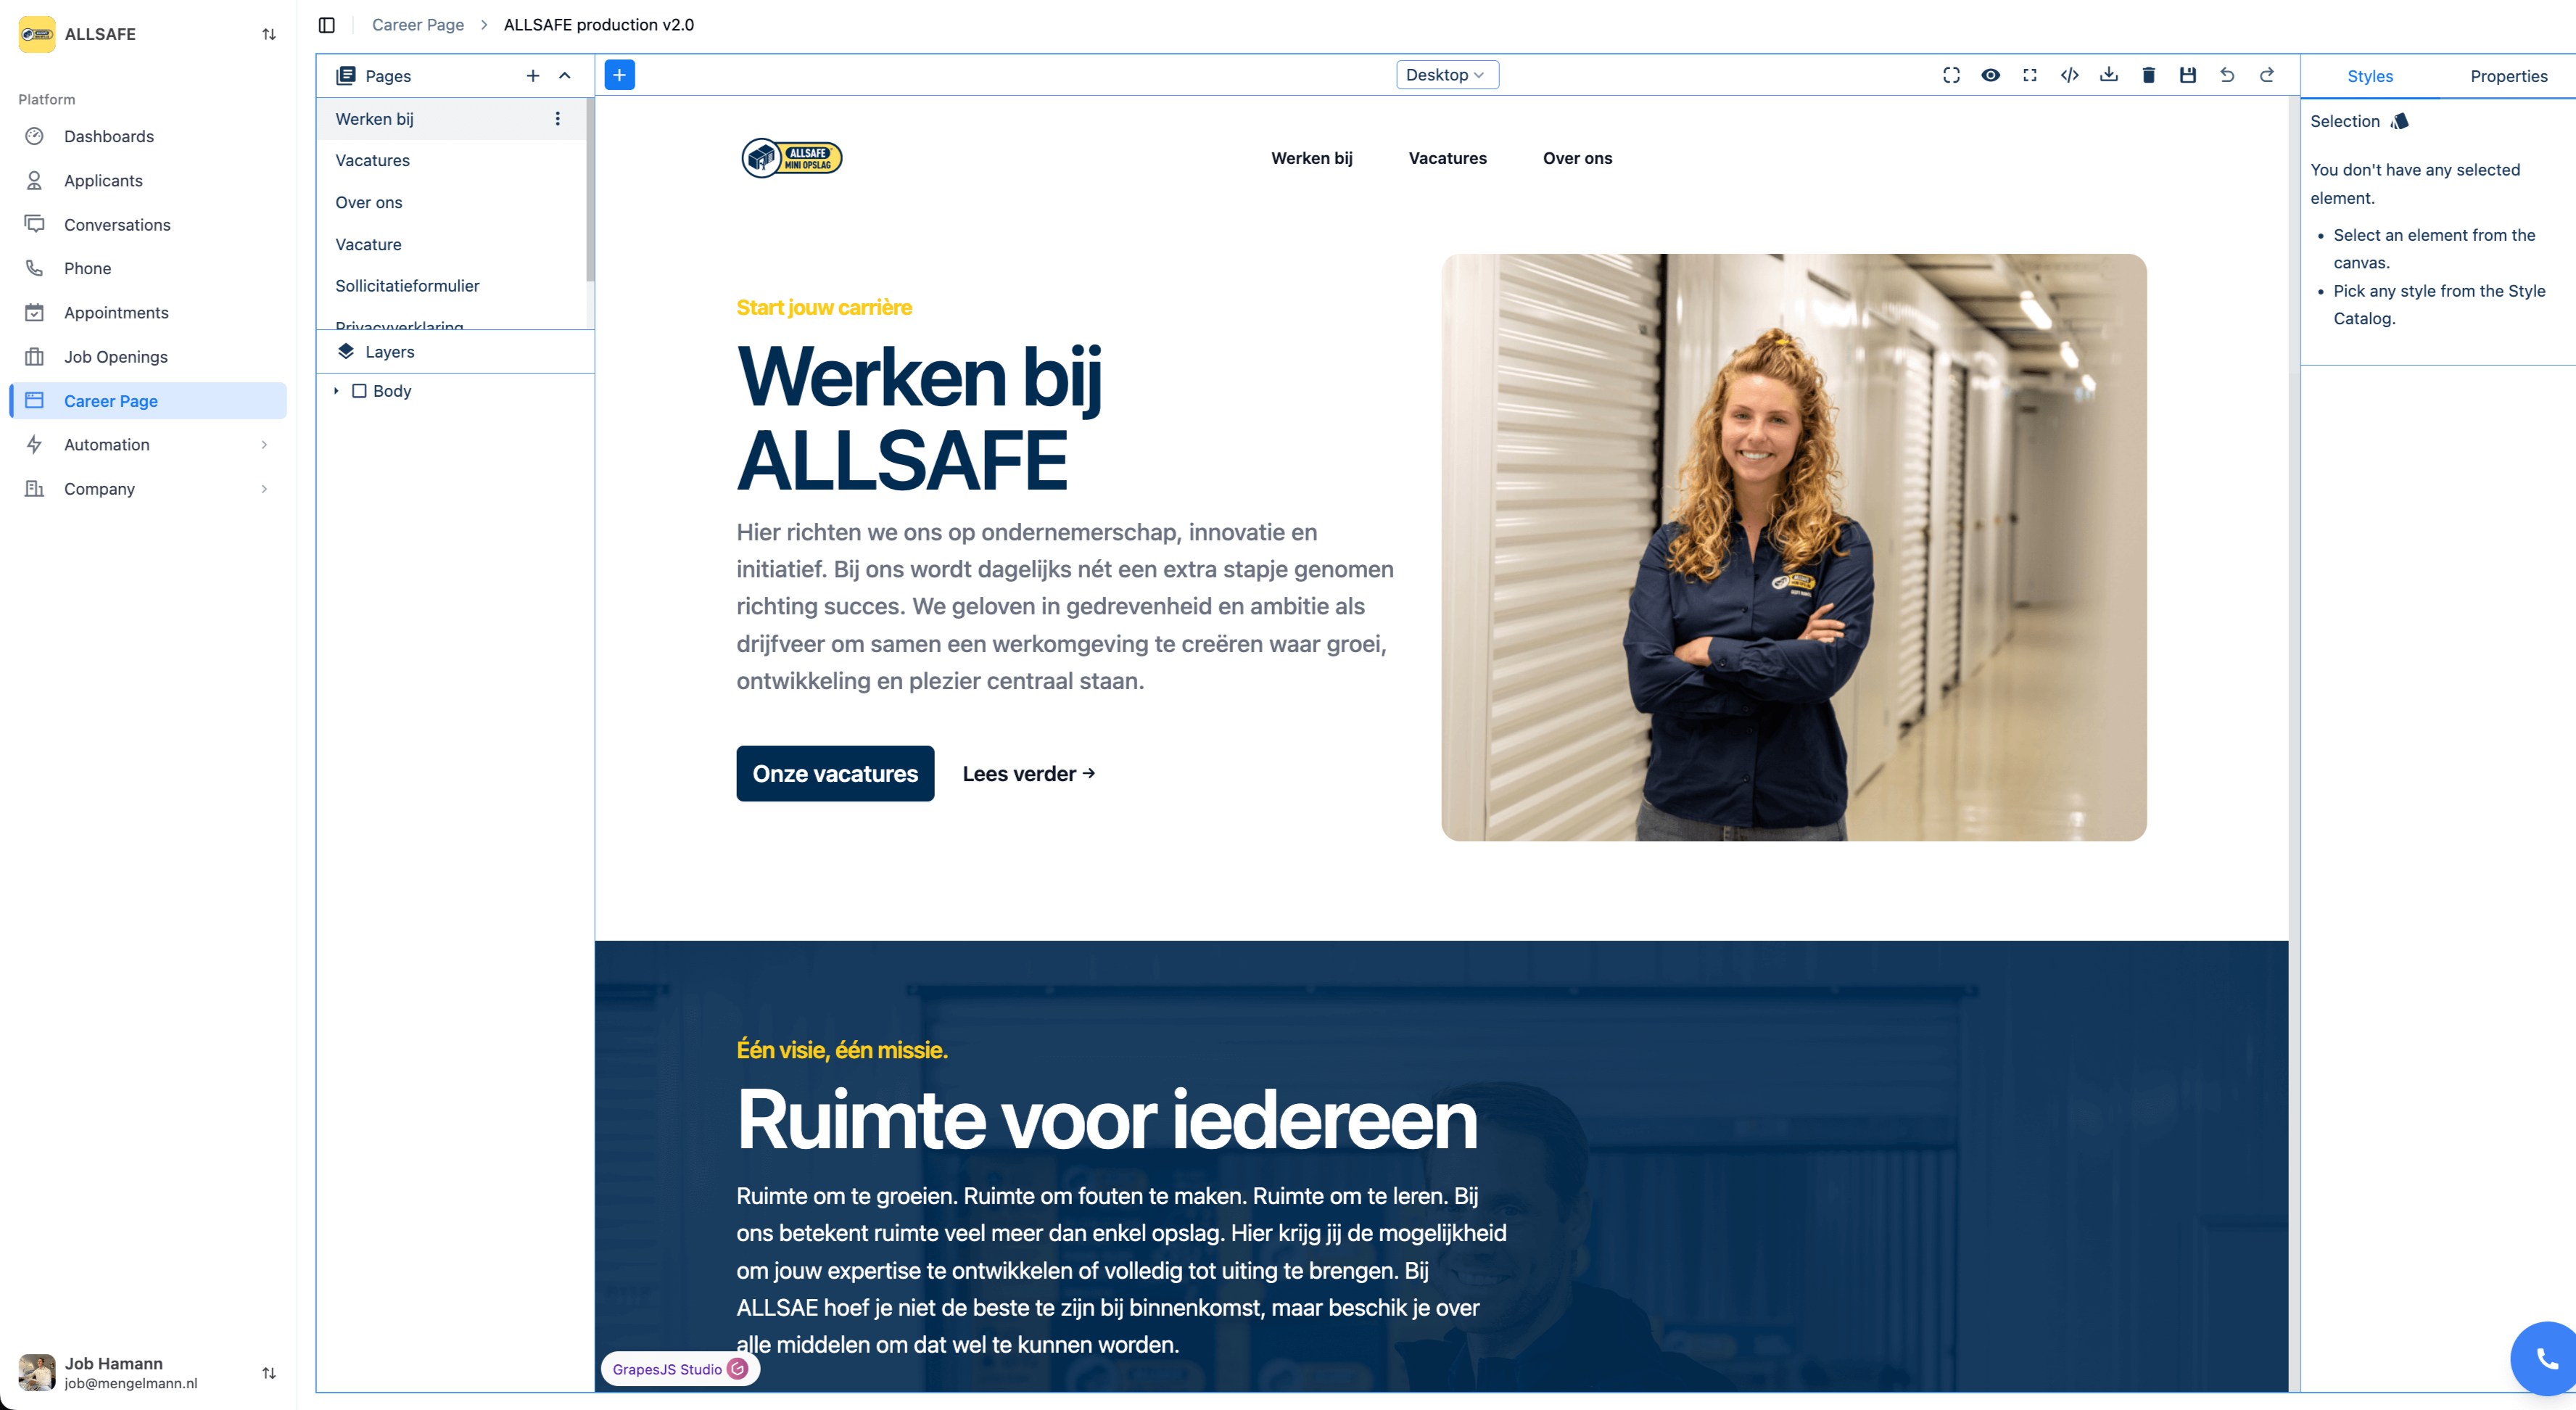This screenshot has width=2576, height=1410.
Task: Expand the Body layer tree item
Action: [x=336, y=391]
